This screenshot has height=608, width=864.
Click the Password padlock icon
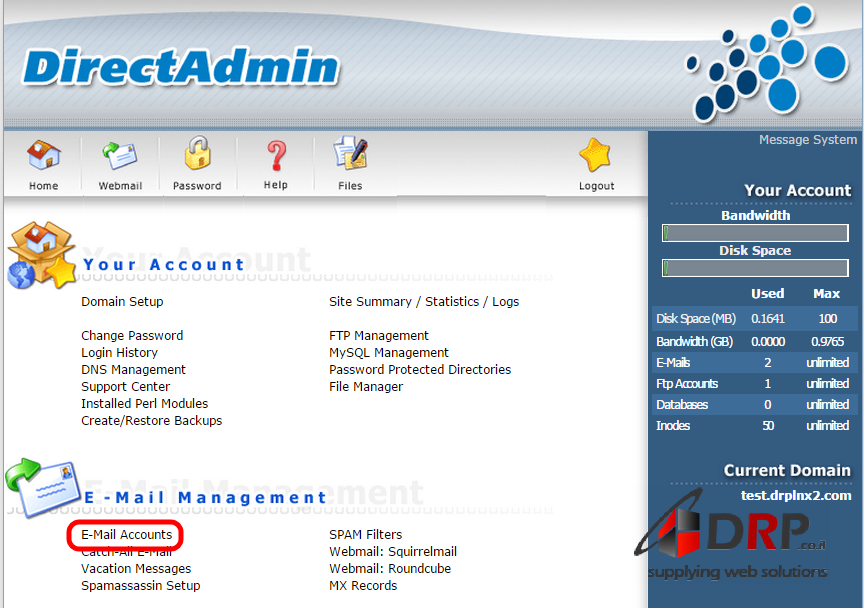tap(197, 156)
